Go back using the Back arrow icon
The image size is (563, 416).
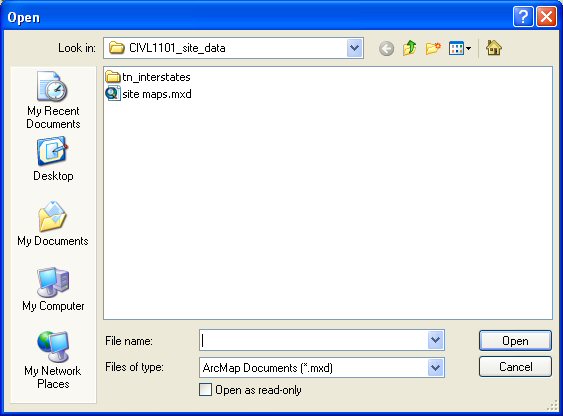coord(386,48)
